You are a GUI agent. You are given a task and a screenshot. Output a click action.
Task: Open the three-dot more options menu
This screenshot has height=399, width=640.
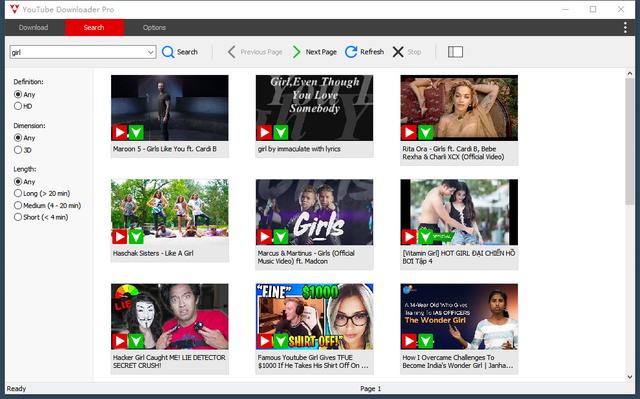point(625,27)
